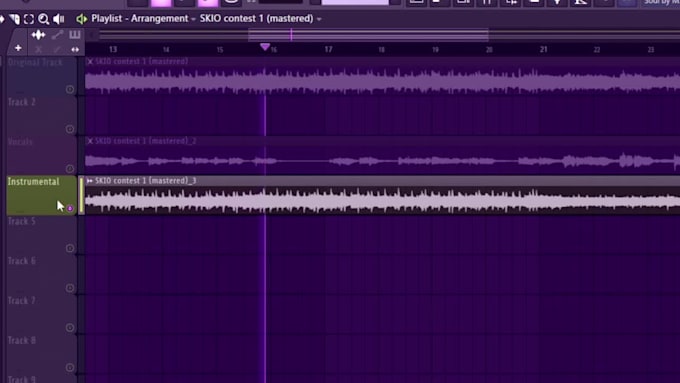Image resolution: width=680 pixels, height=383 pixels.
Task: Click the horizontal overview scrollbar thumb
Action: [x=369, y=35]
